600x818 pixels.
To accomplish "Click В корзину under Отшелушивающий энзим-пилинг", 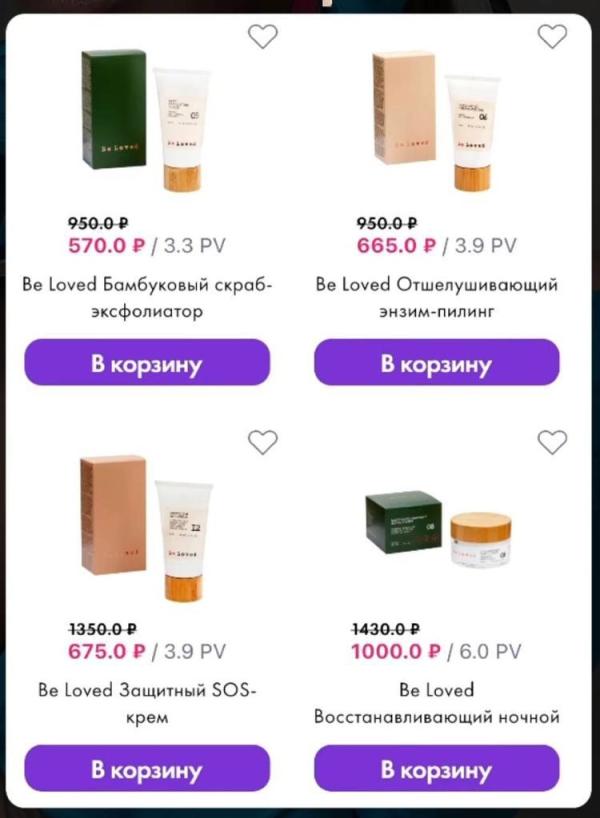I will click(437, 363).
